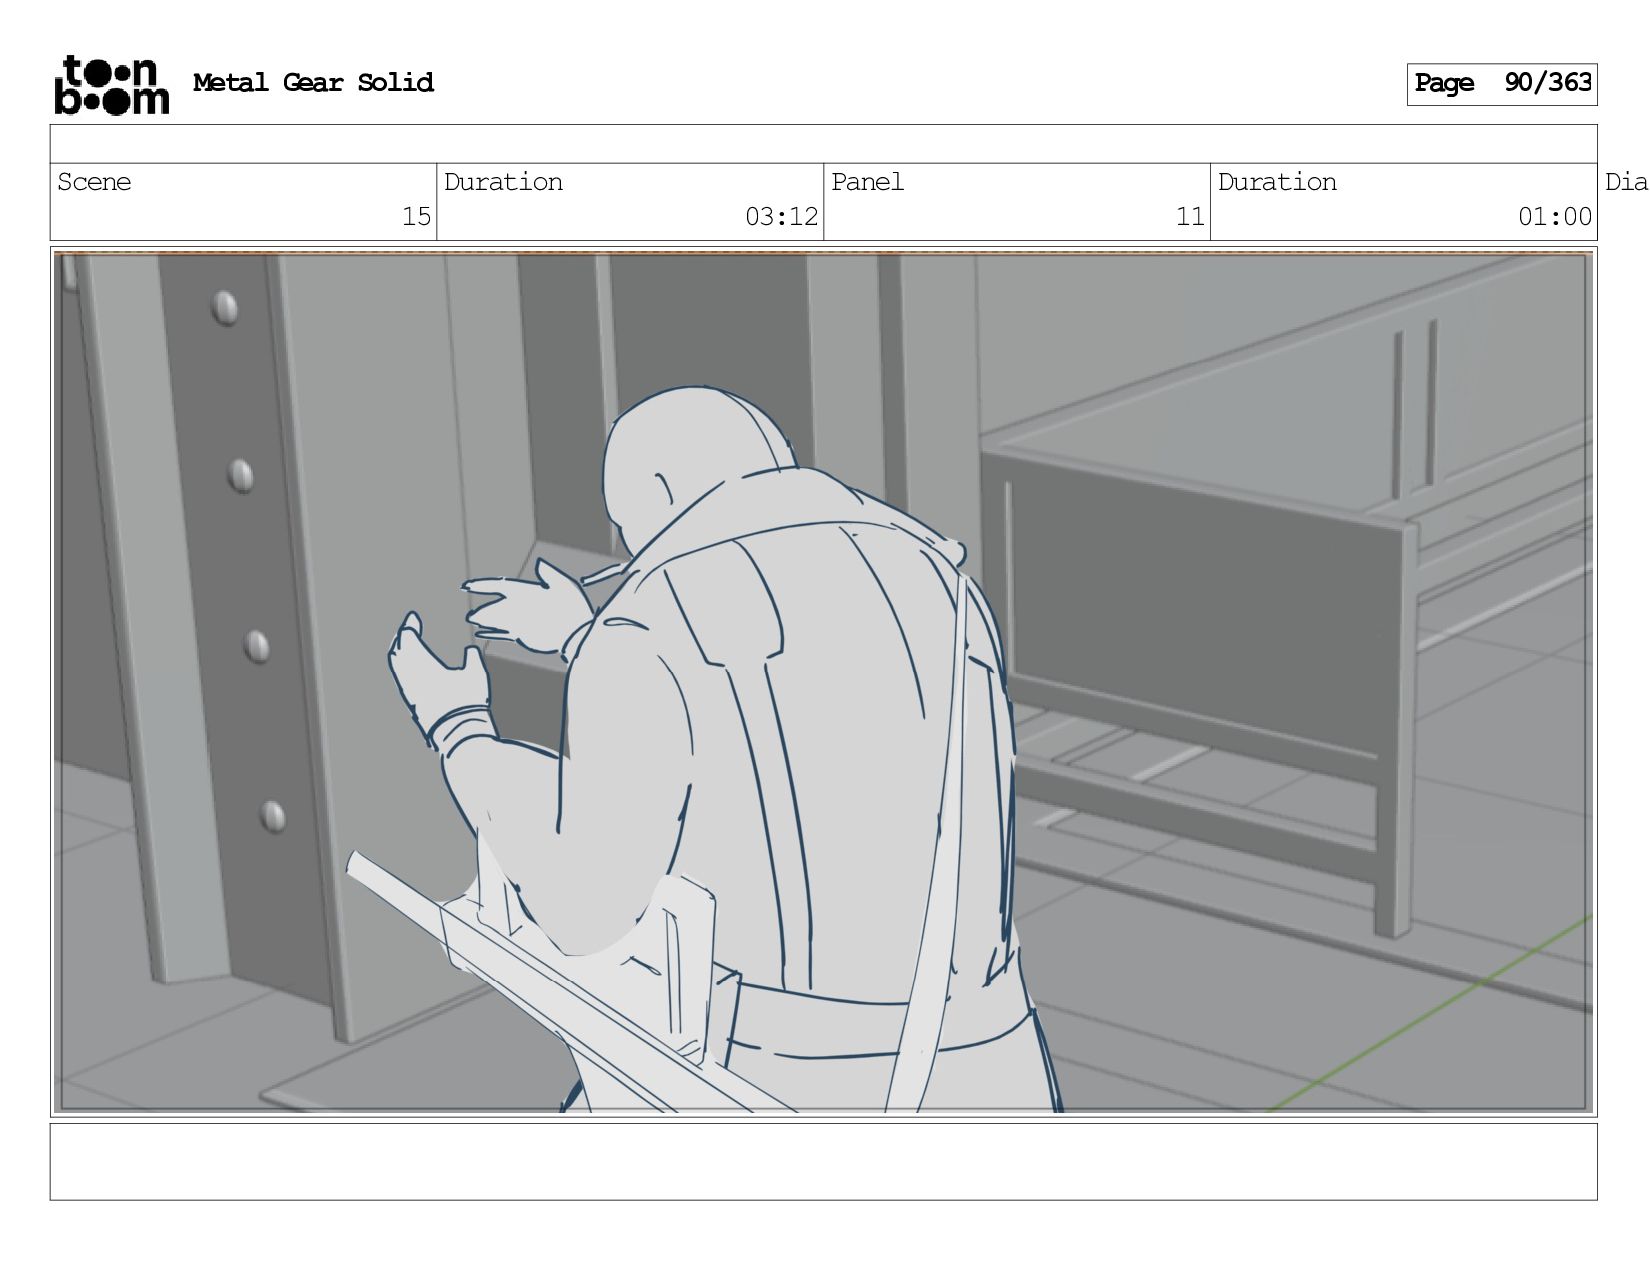
Task: Click the scene duration value '03:12'
Action: point(781,216)
